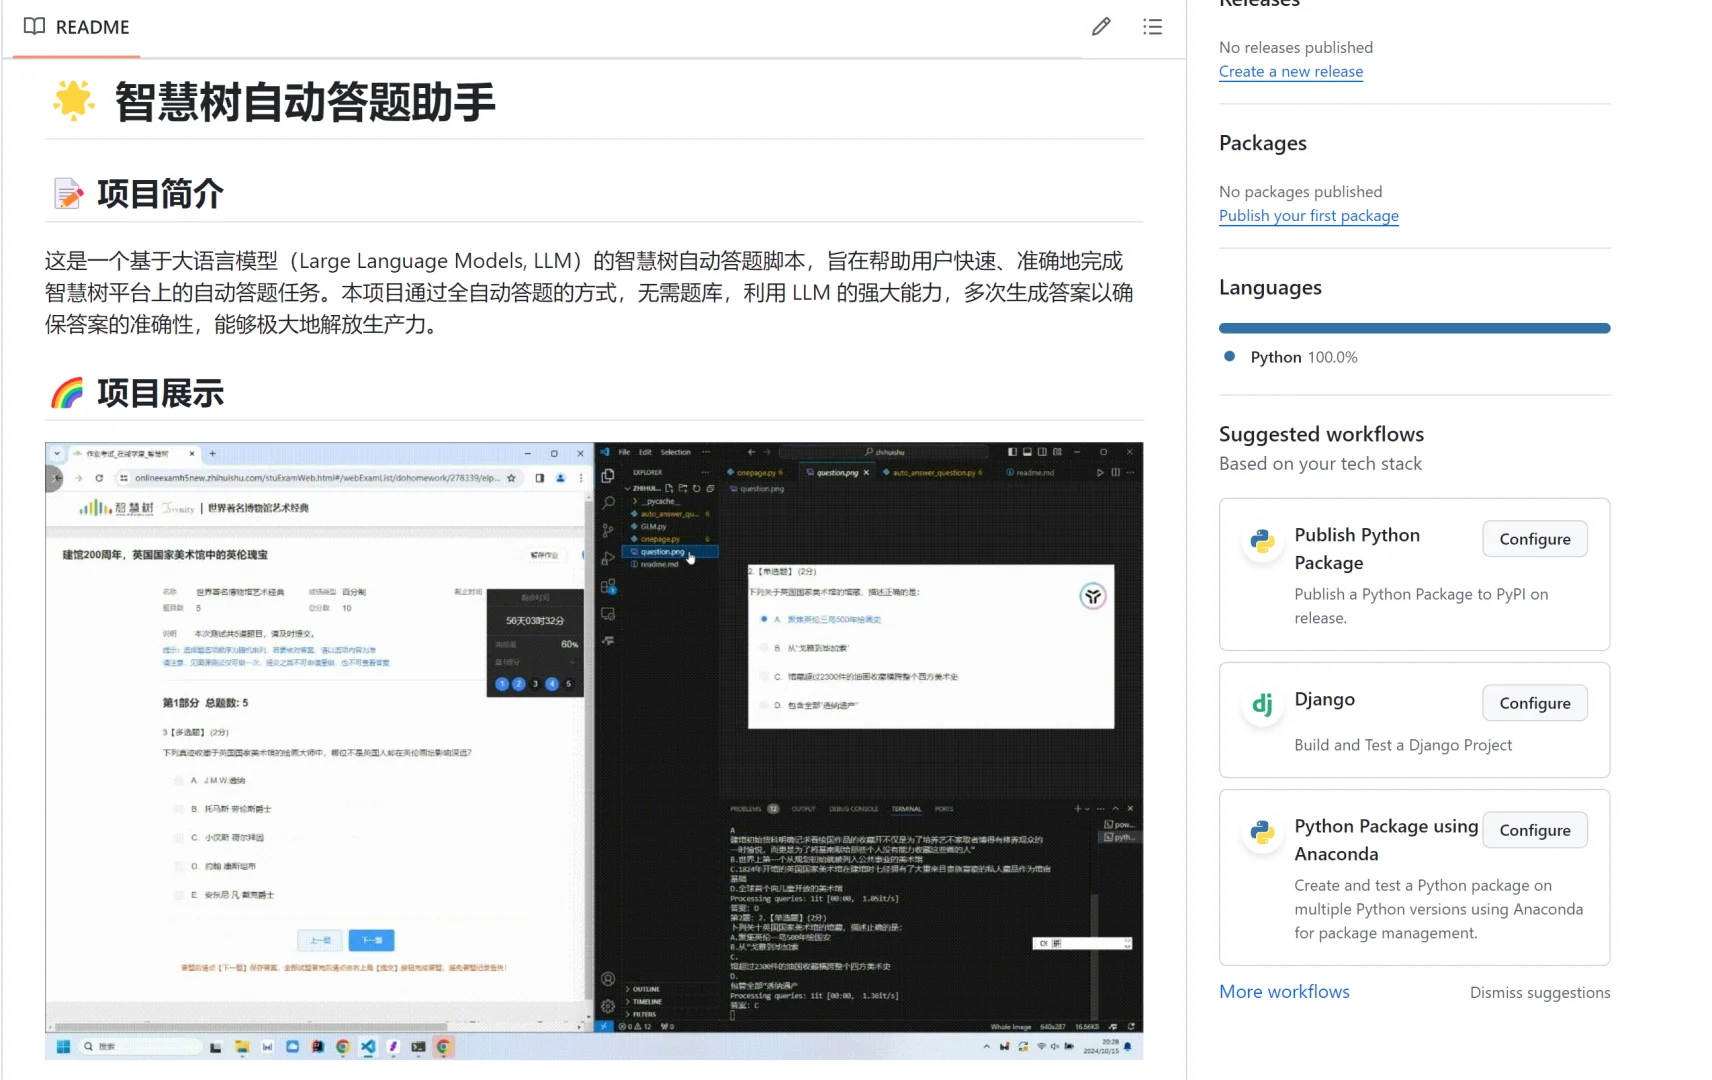Viewport: 1712px width, 1080px height.
Task: Select question.png in the Explorer file tree
Action: [662, 551]
